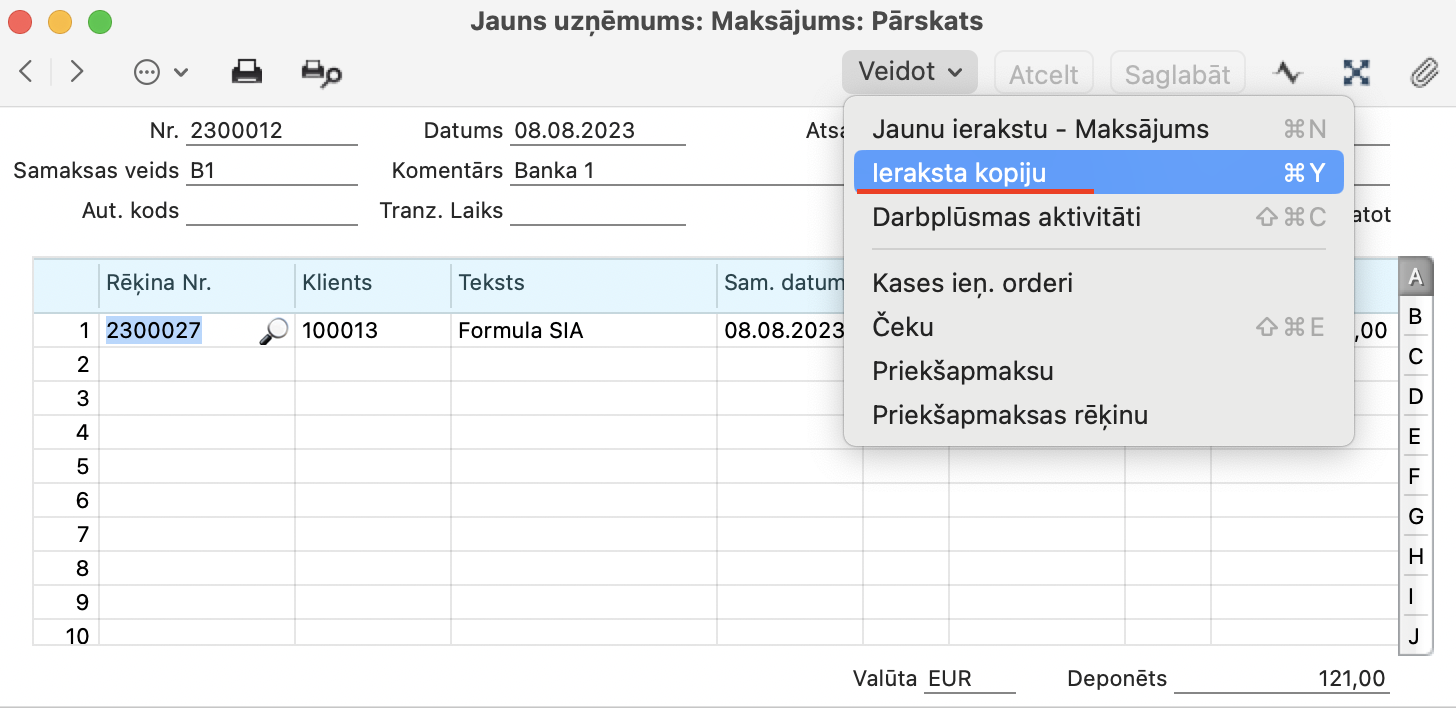This screenshot has height=708, width=1456.
Task: Click the Komentārs field with Banka 1
Action: pos(660,171)
